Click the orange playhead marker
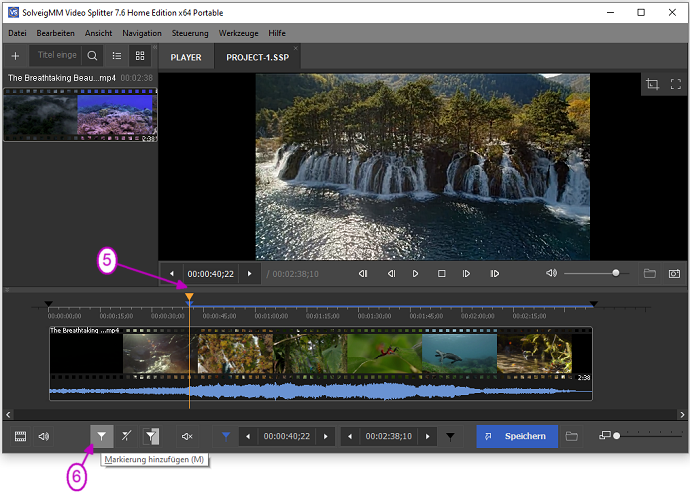The image size is (690, 501). pyautogui.click(x=189, y=297)
